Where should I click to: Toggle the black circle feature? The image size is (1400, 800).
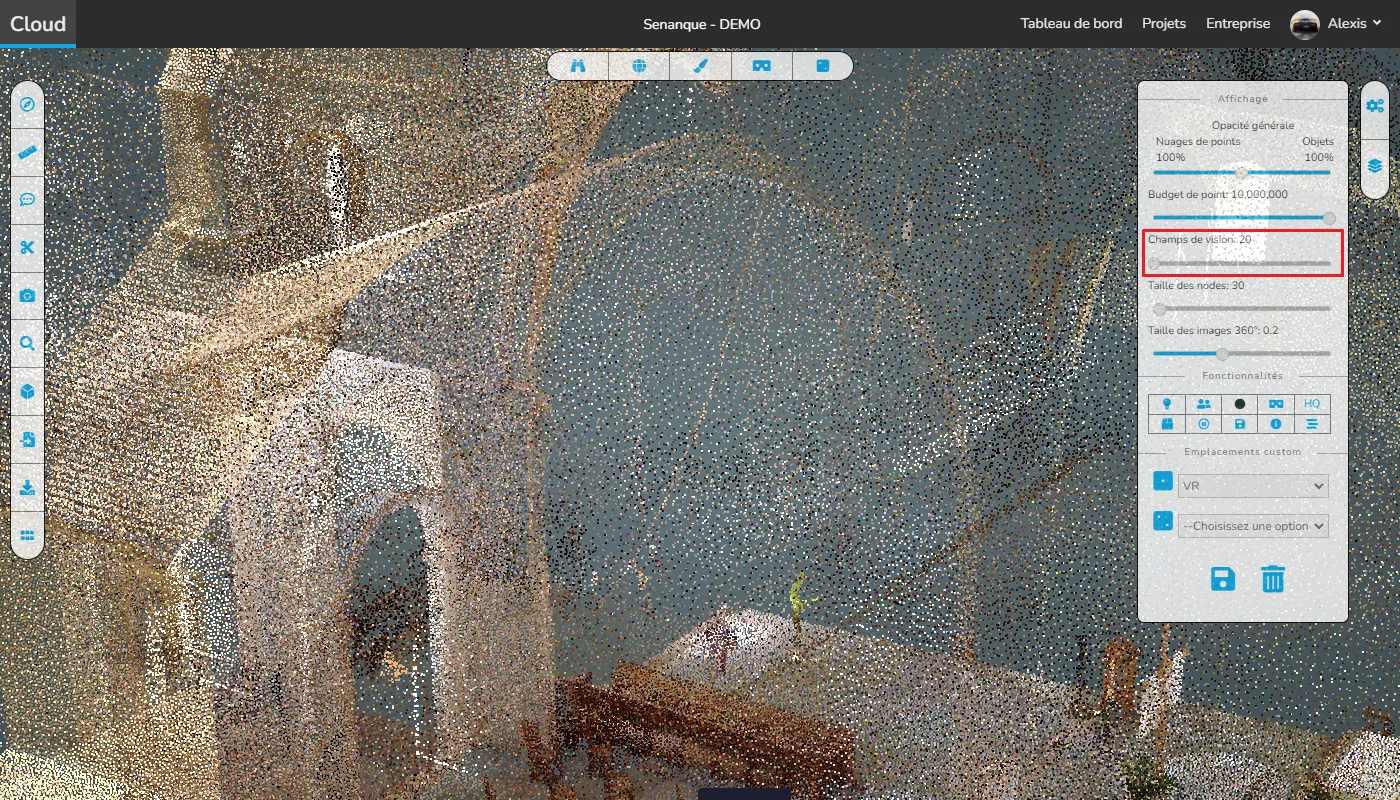pos(1239,404)
